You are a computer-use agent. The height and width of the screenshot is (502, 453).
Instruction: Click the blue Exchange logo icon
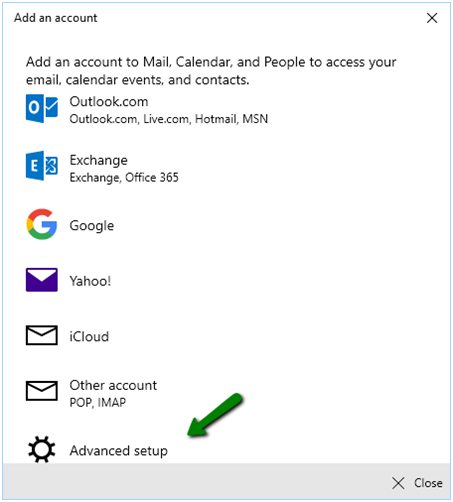pos(42,166)
